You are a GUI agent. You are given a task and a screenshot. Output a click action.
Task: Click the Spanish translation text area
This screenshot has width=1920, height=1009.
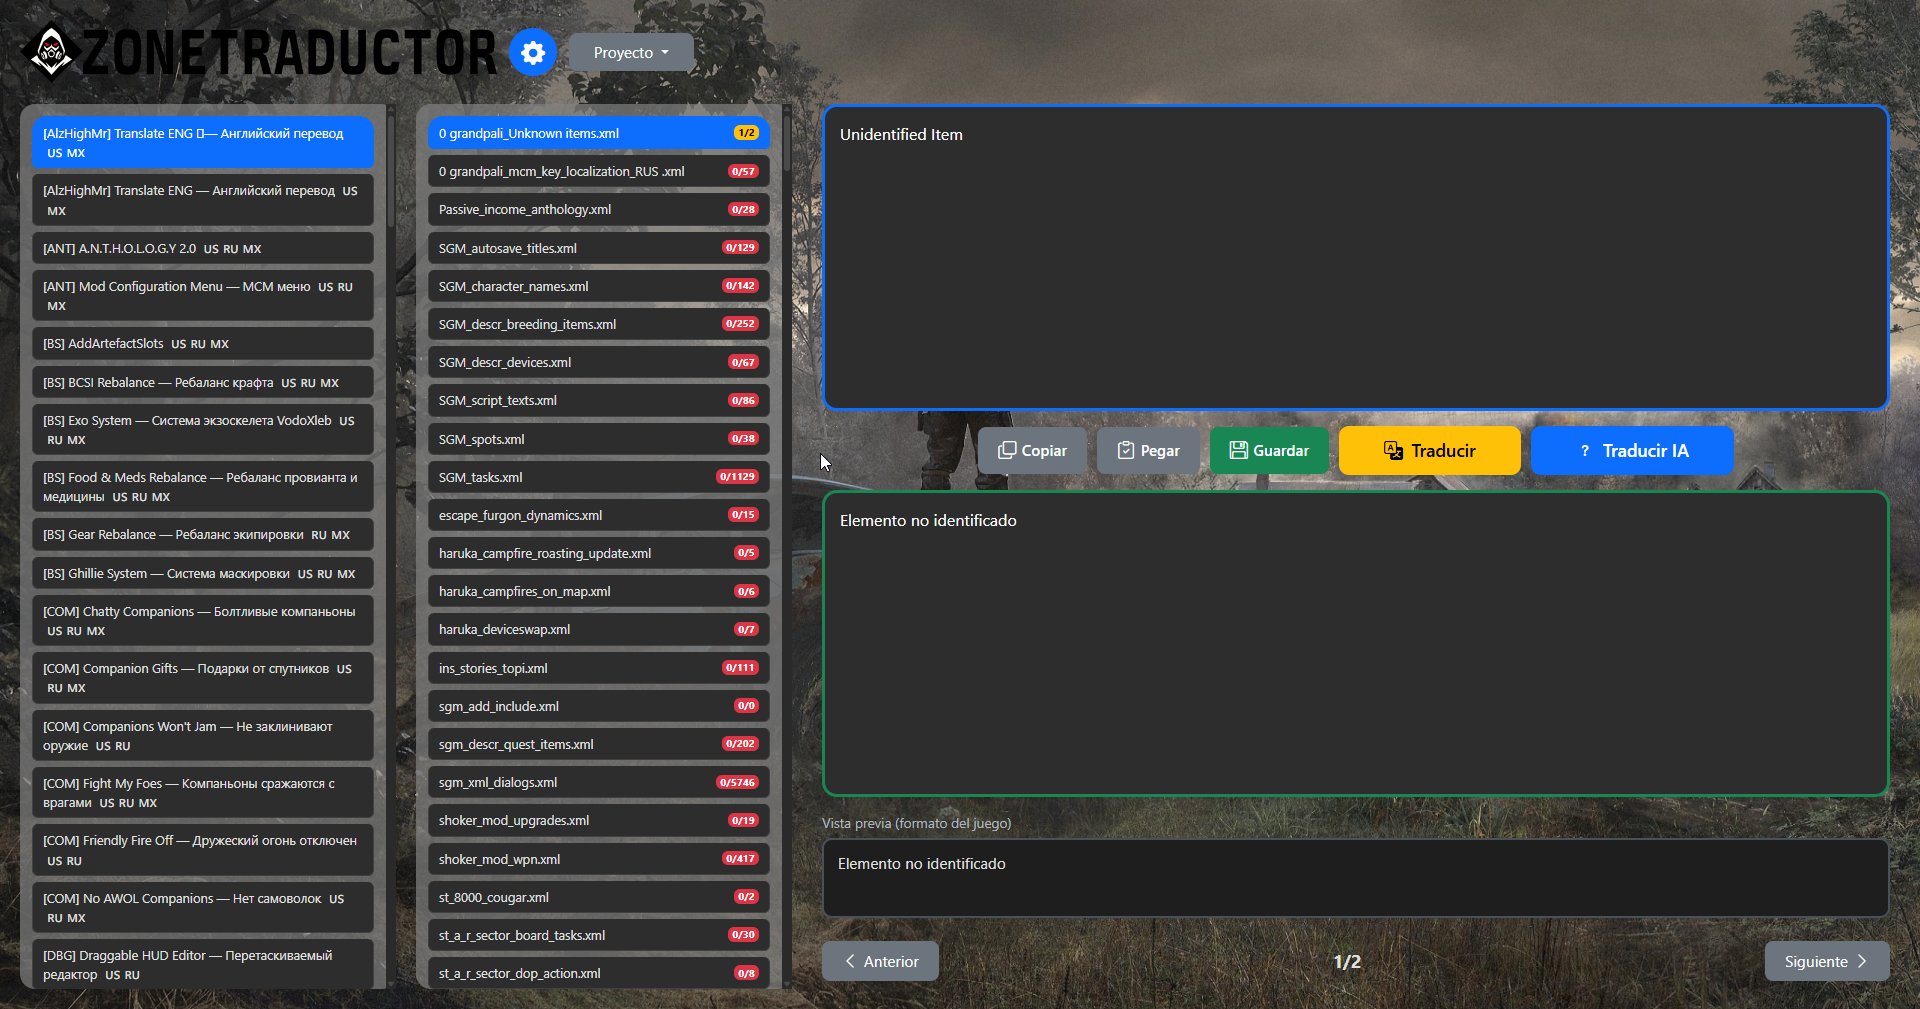(1355, 644)
